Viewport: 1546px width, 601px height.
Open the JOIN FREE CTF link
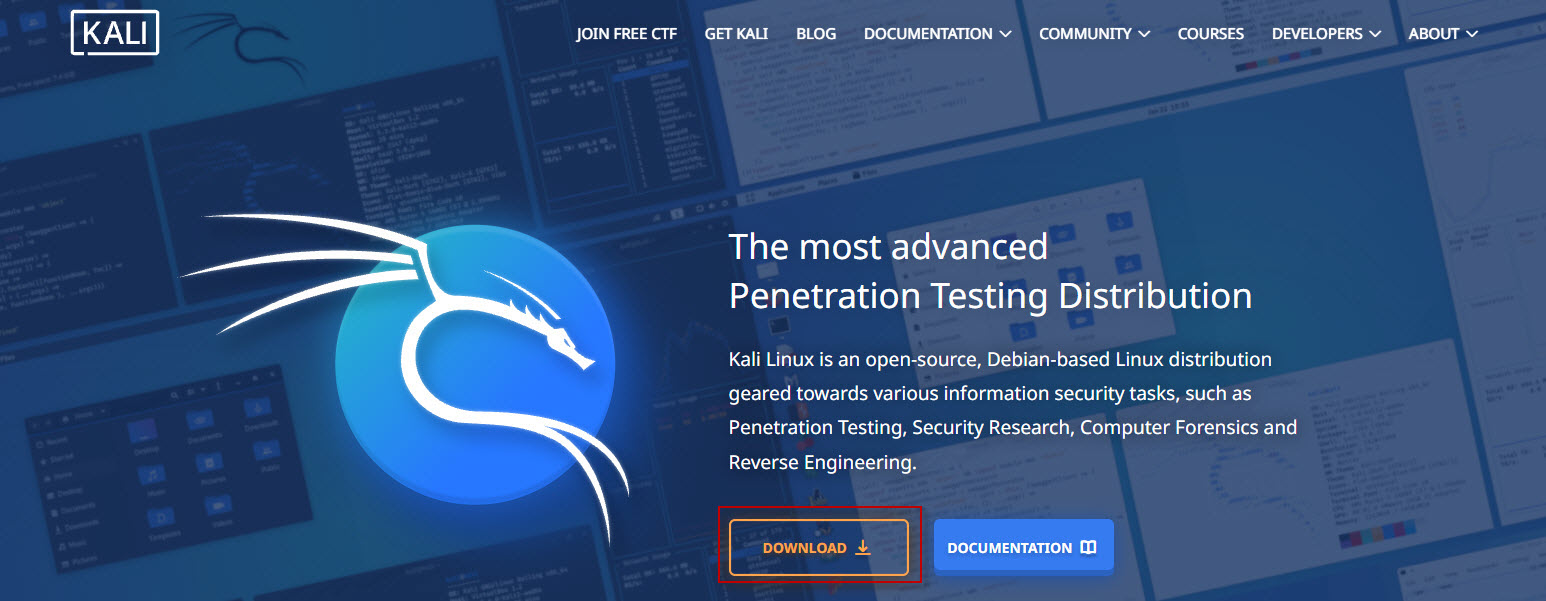pos(627,33)
